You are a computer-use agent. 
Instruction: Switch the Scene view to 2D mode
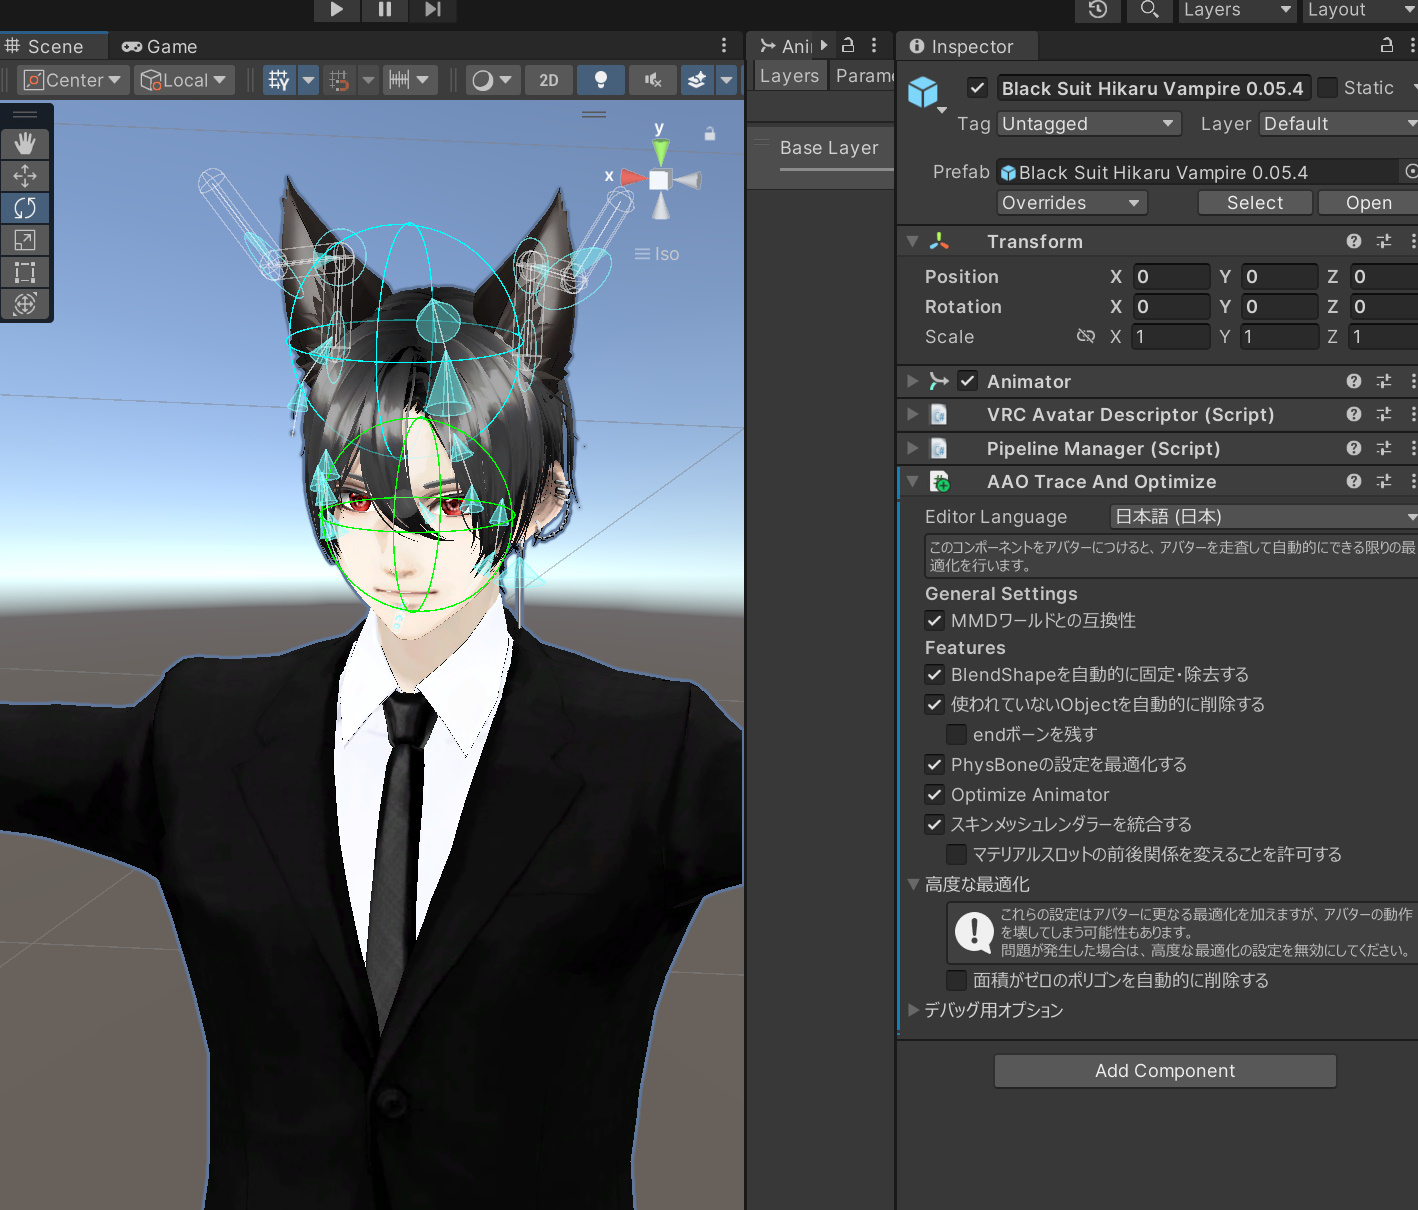[x=548, y=80]
